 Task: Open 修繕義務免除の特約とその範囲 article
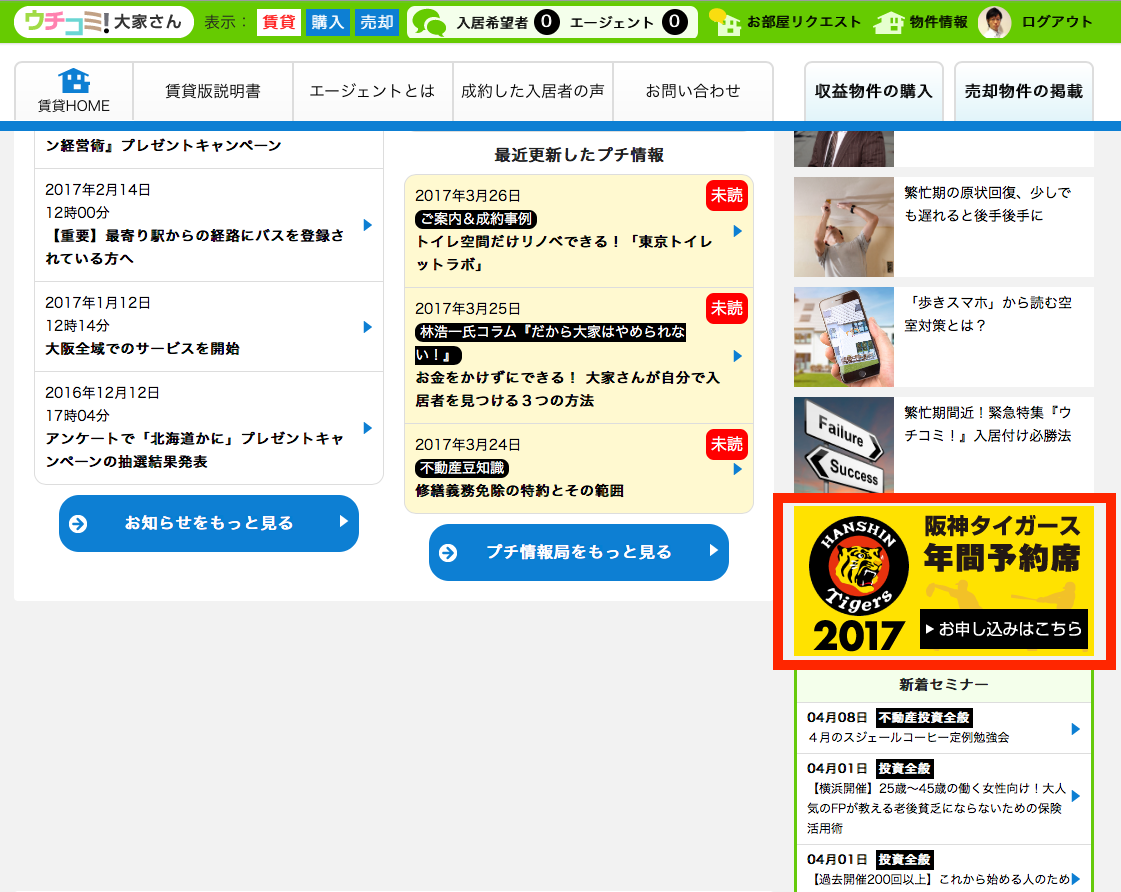pyautogui.click(x=520, y=491)
